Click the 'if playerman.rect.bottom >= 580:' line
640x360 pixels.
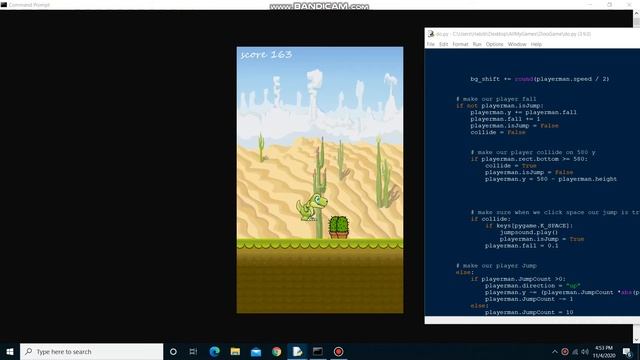[529, 159]
